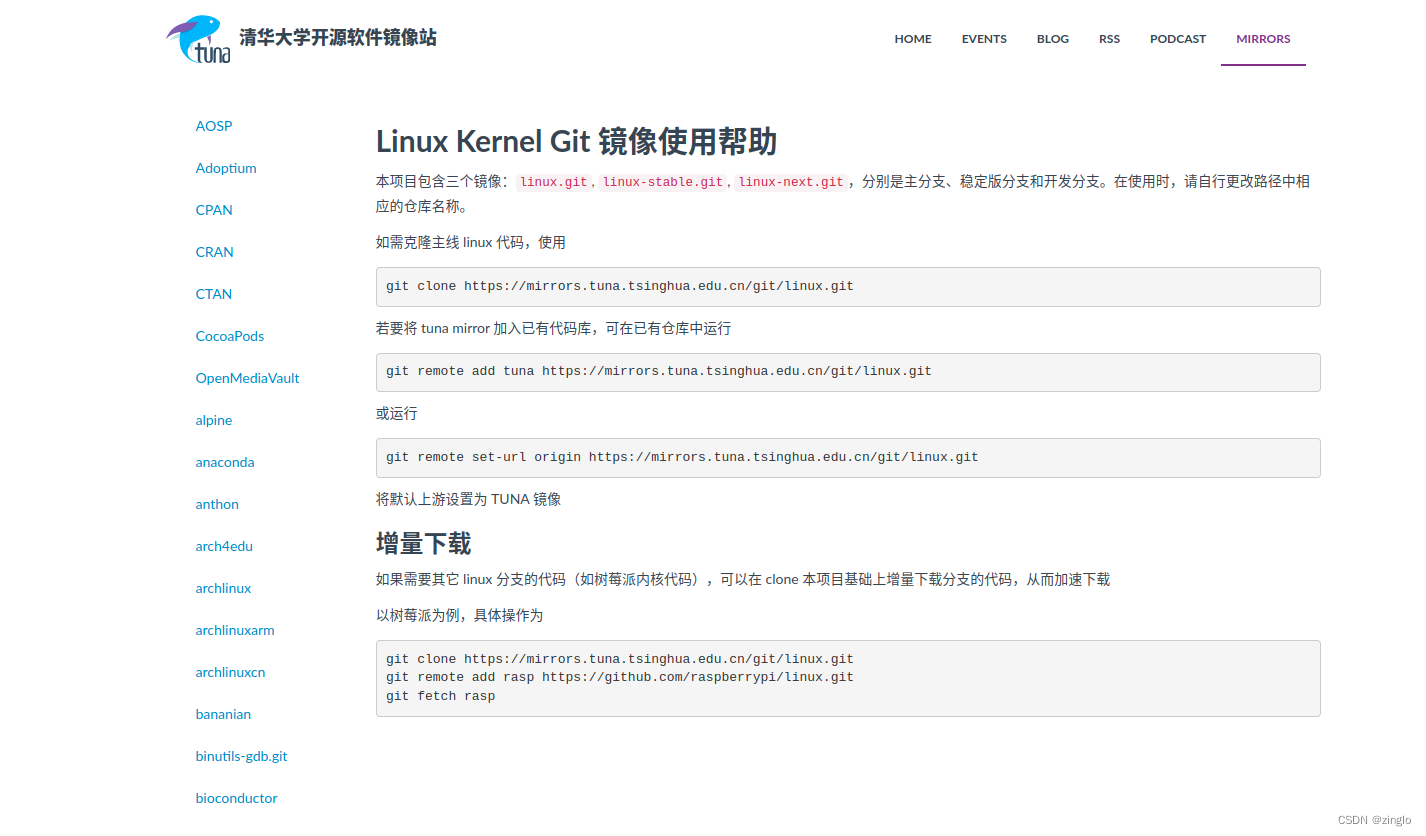Open the BLOG navigation item
This screenshot has height=836, width=1426.
[x=1052, y=38]
